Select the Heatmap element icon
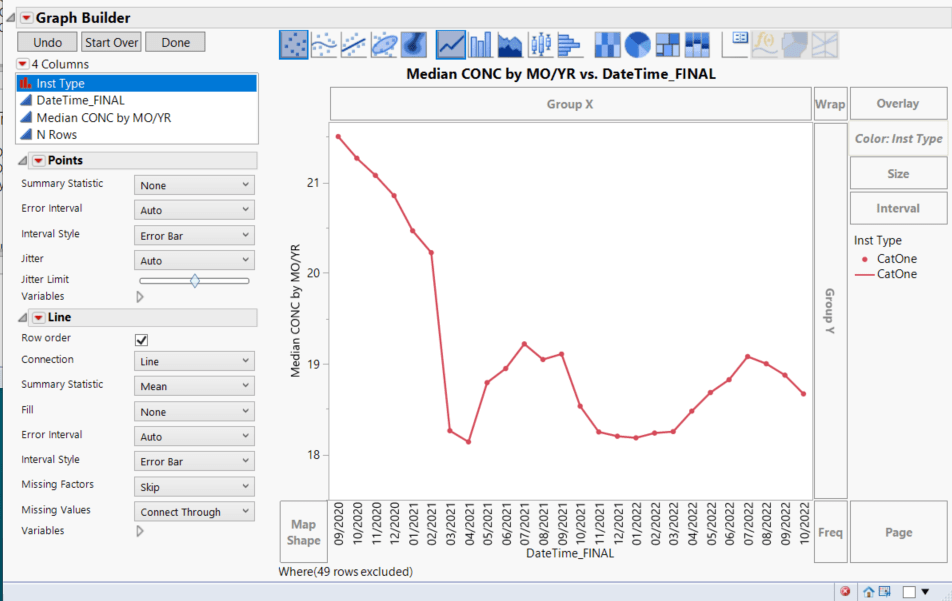The height and width of the screenshot is (601, 952). tap(607, 45)
